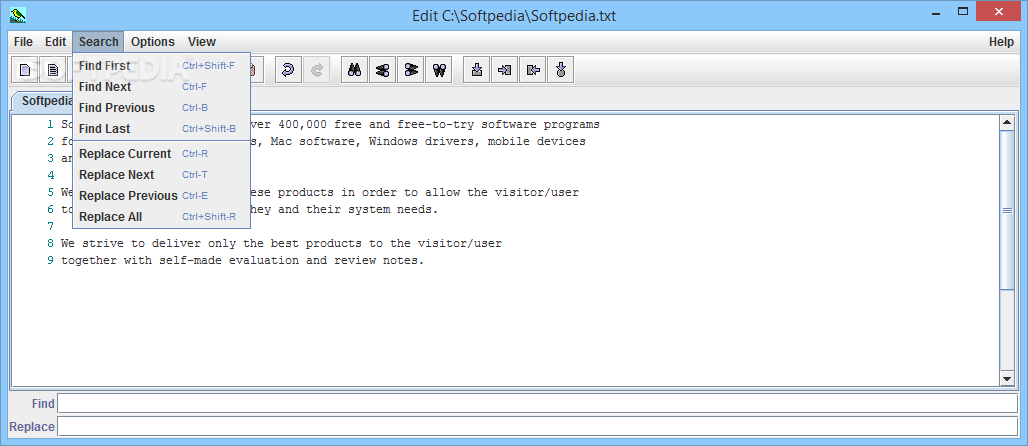Choose Find Previous from Search menu
The height and width of the screenshot is (446, 1028).
point(161,108)
